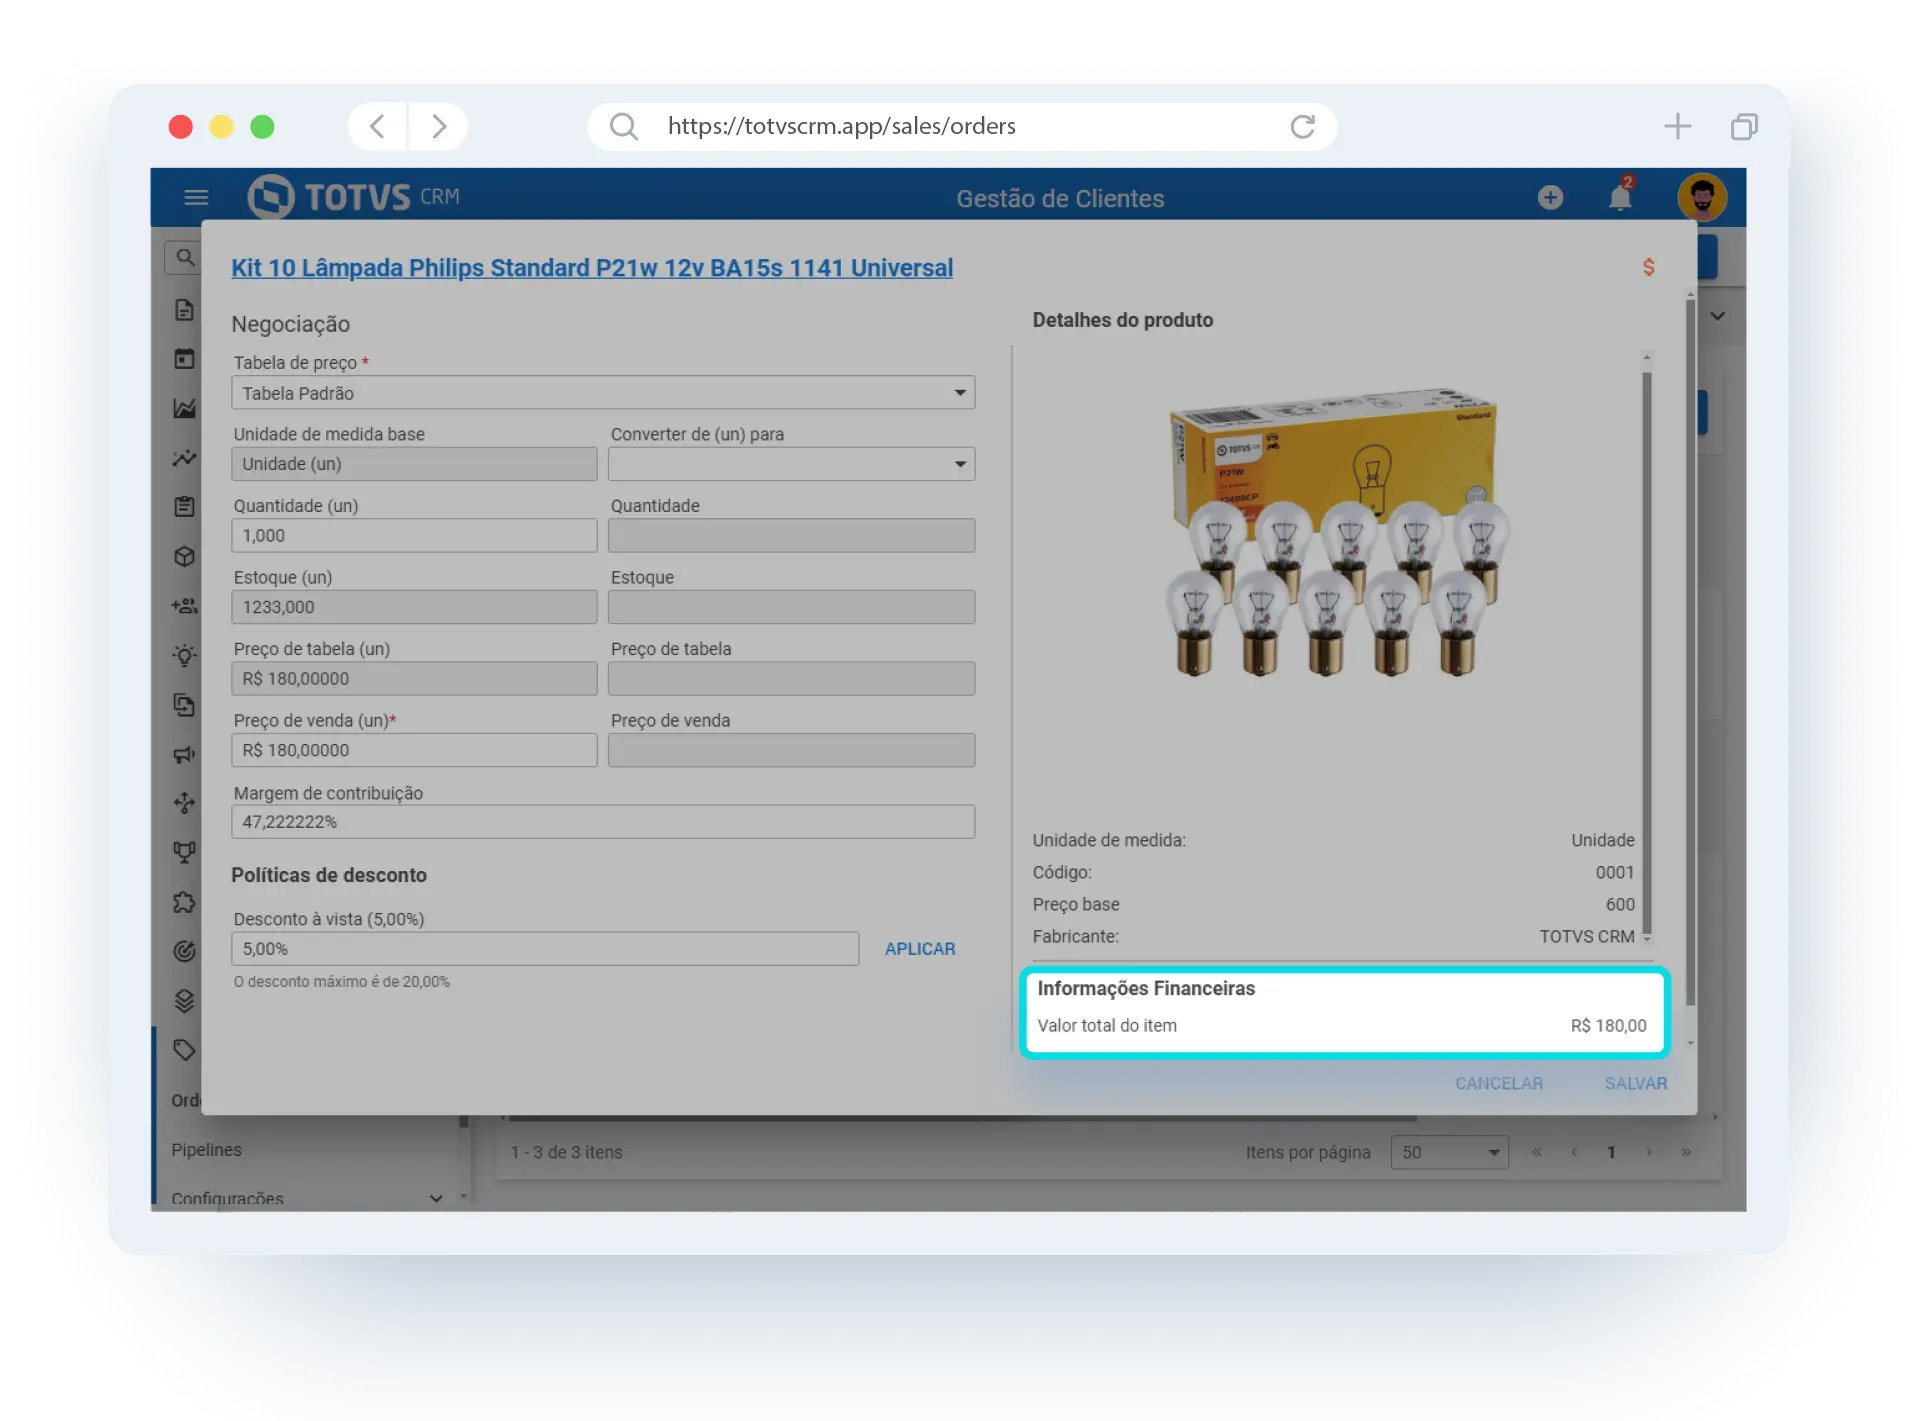This screenshot has width=1917, height=1421.
Task: Click the sidebar search magnifier icon
Action: coord(185,257)
